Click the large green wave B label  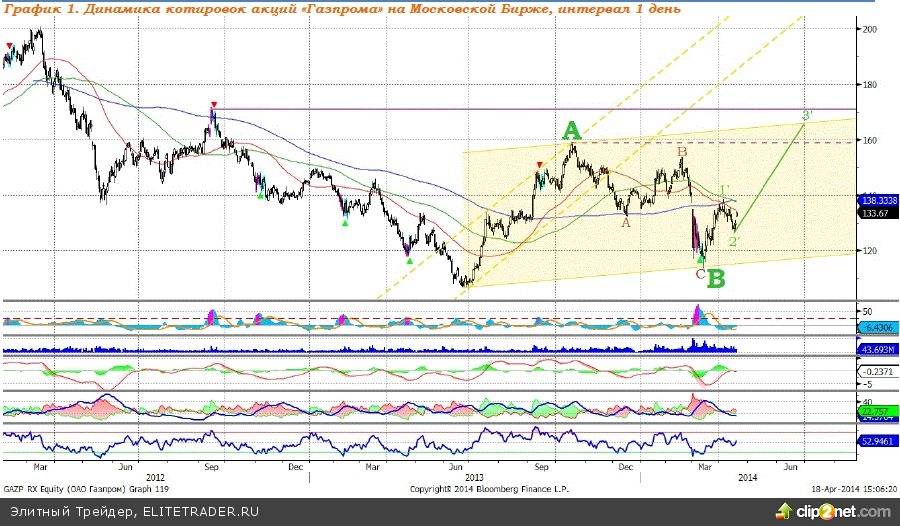(x=716, y=278)
